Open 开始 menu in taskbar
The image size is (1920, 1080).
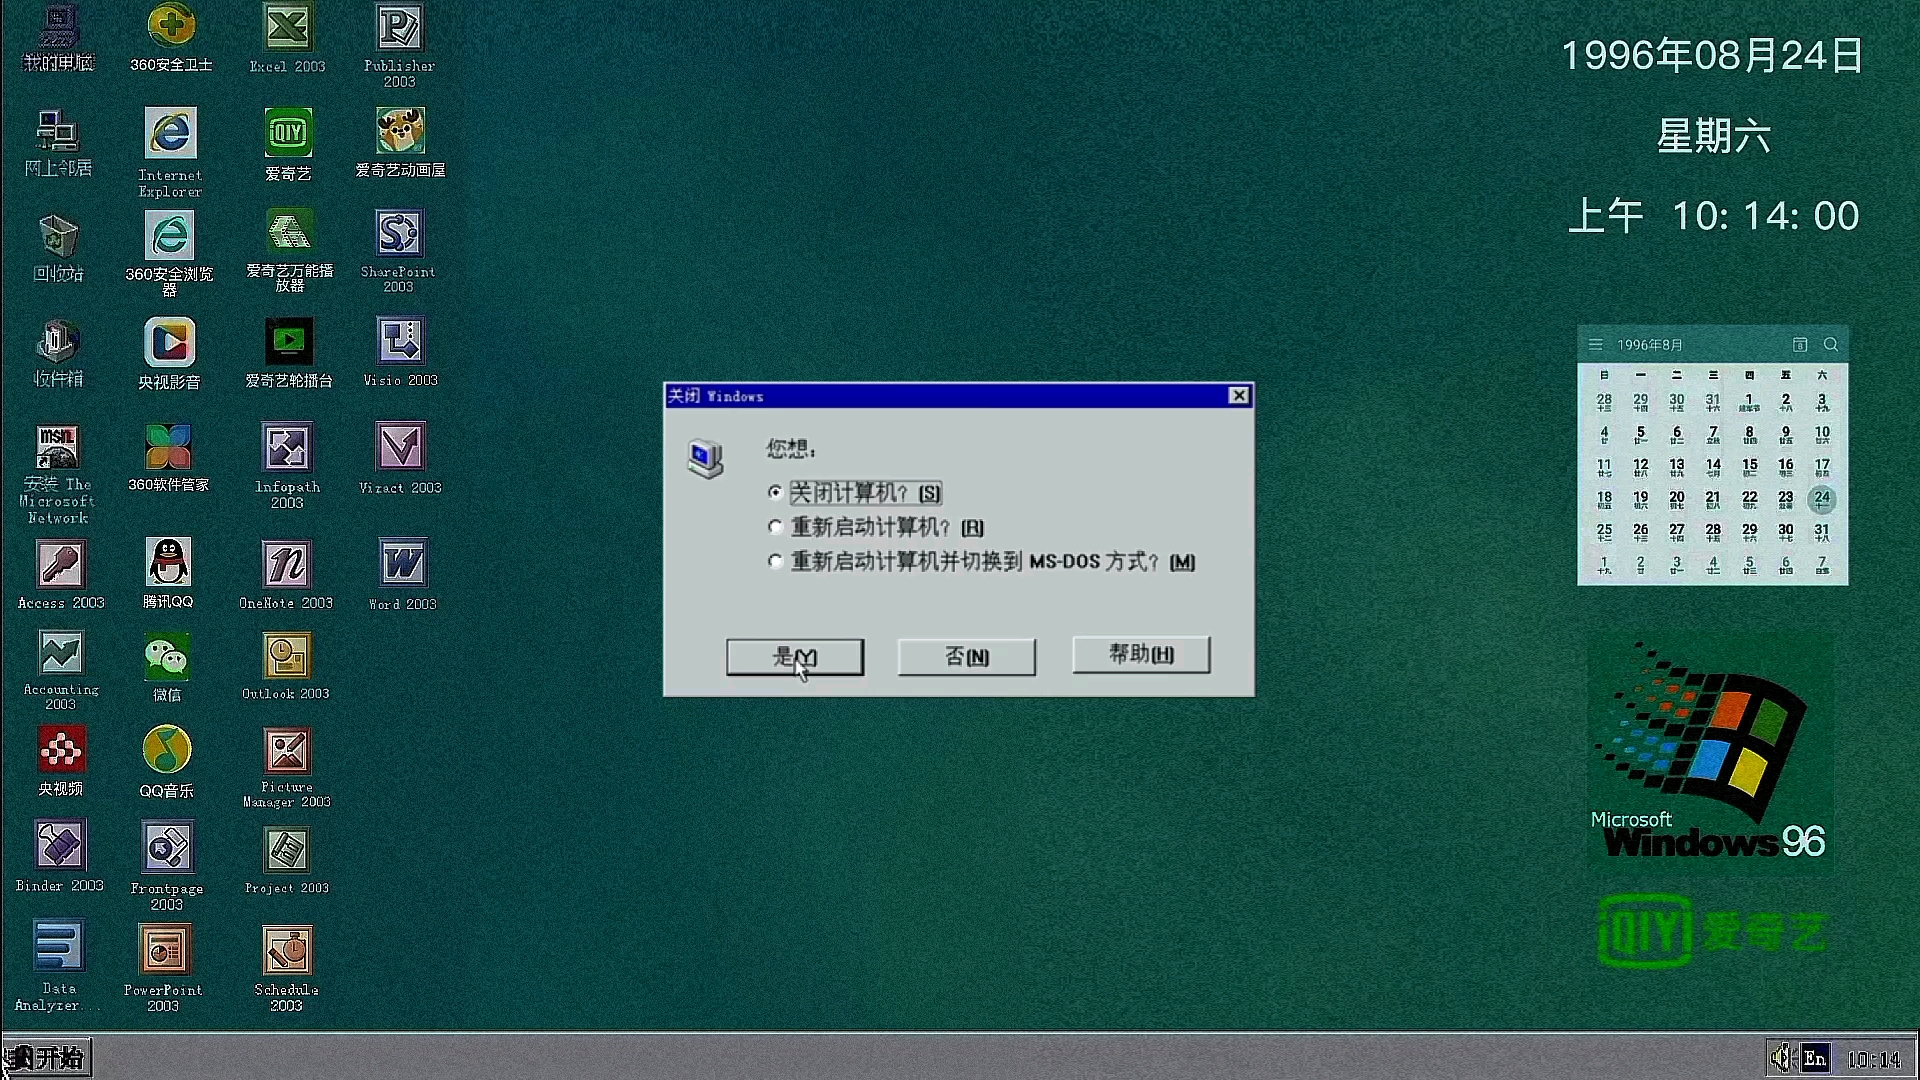44,1056
